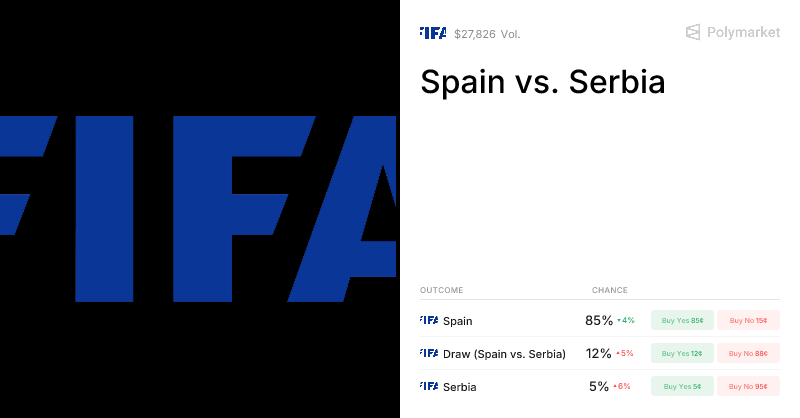Click the FIFA icon next to Serbia
800x418 pixels.
click(429, 386)
